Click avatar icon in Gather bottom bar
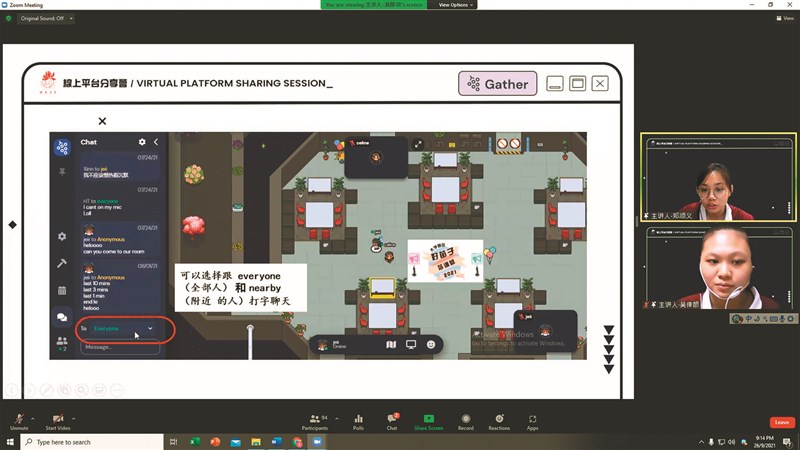Screen dimensions: 800x450 point(322,345)
